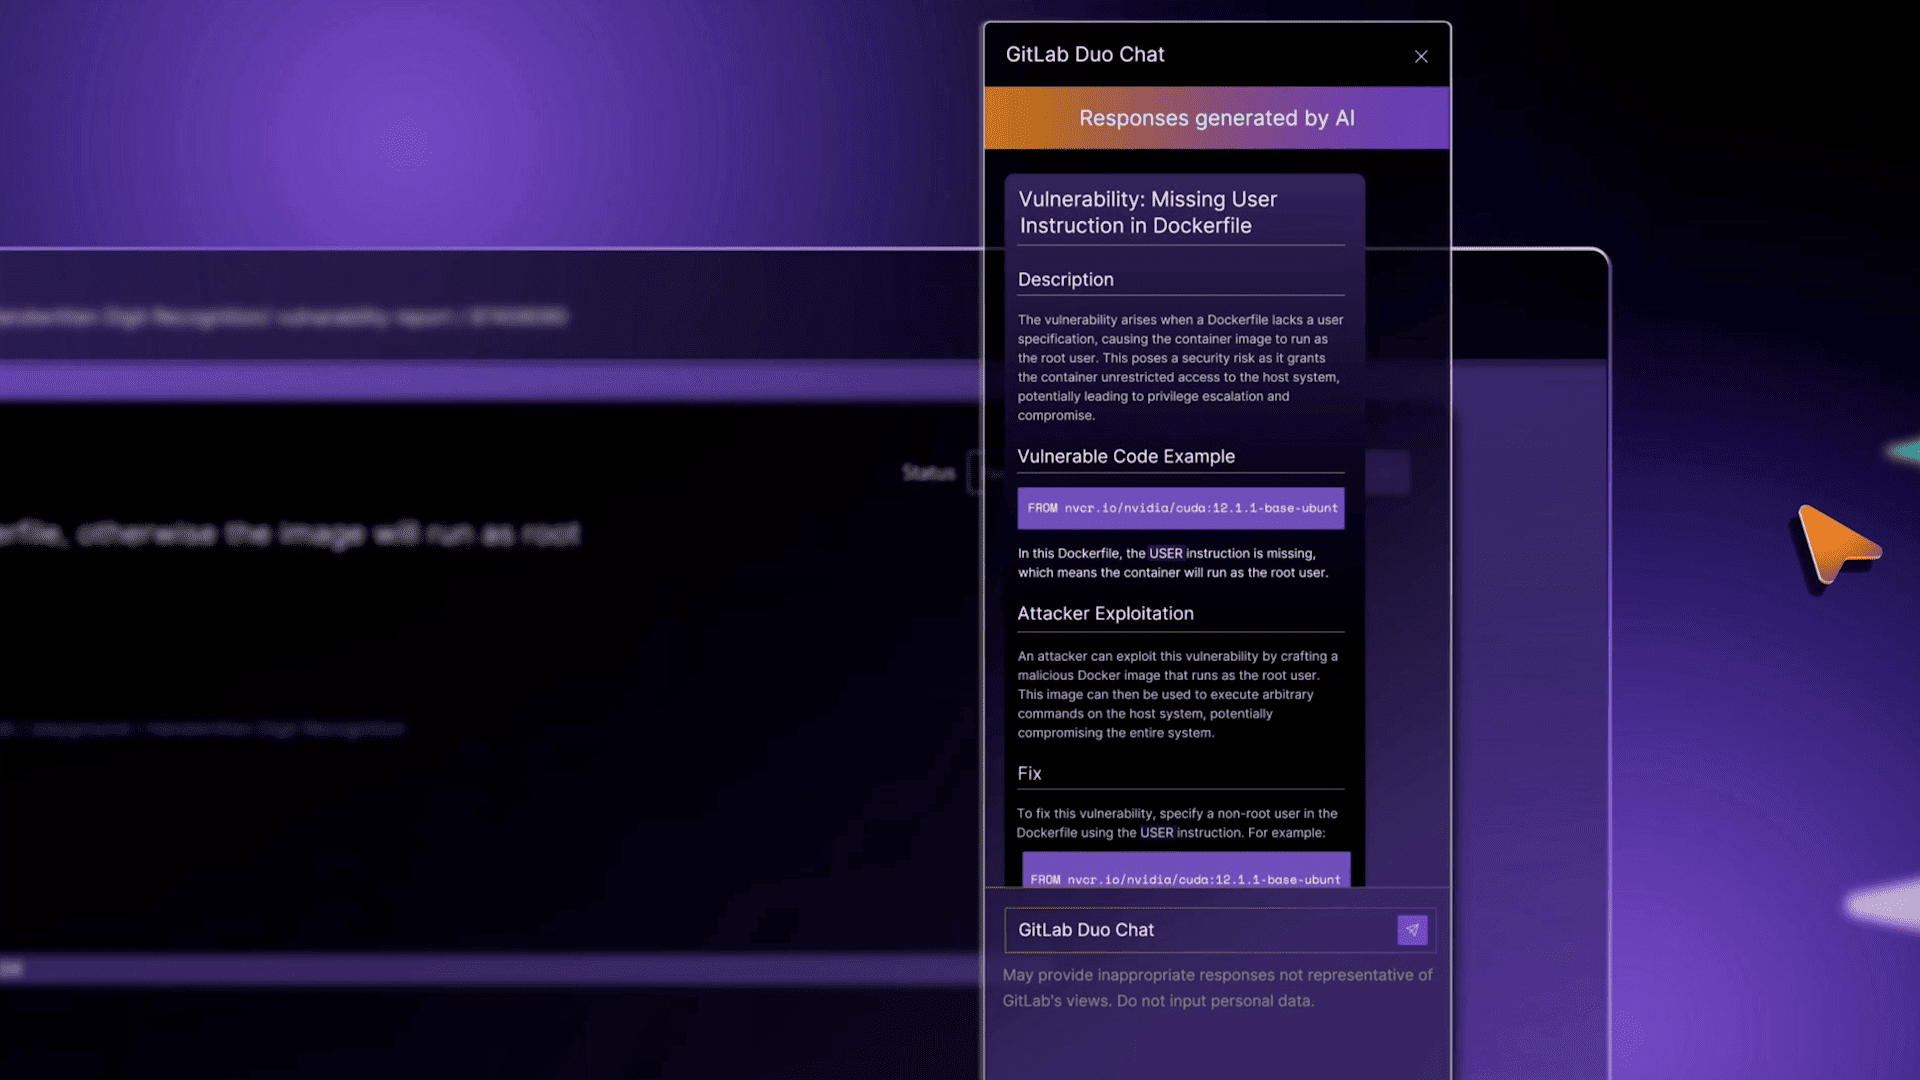
Task: Click the GitLab Duo Chat panel title
Action: (x=1085, y=55)
